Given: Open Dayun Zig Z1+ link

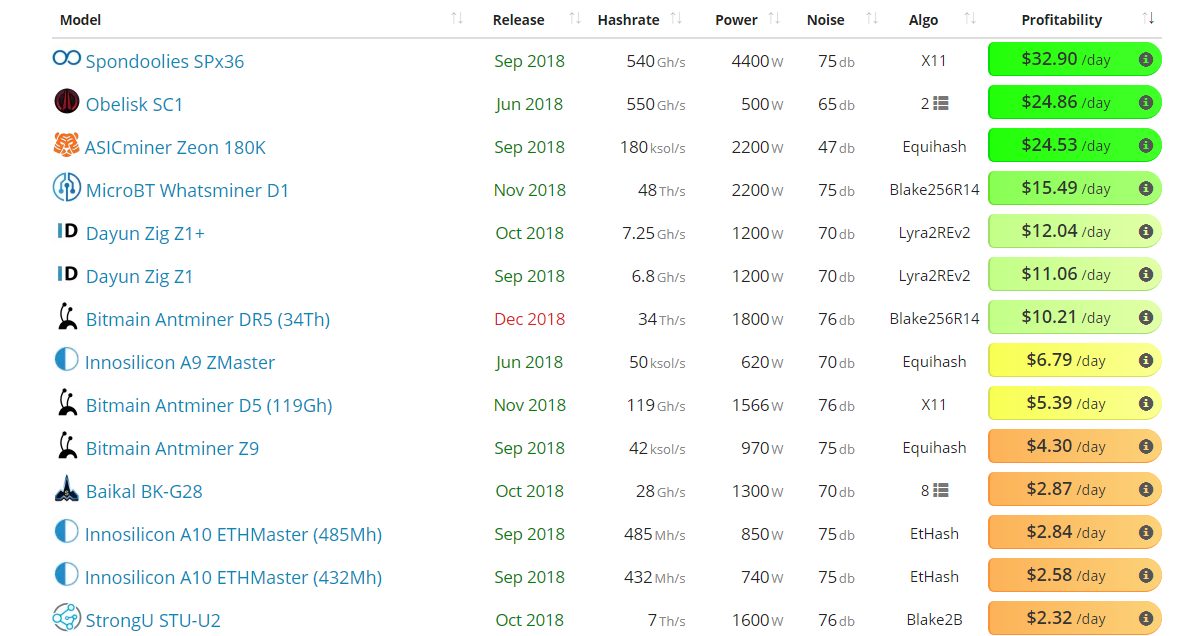Looking at the screenshot, I should pyautogui.click(x=145, y=234).
